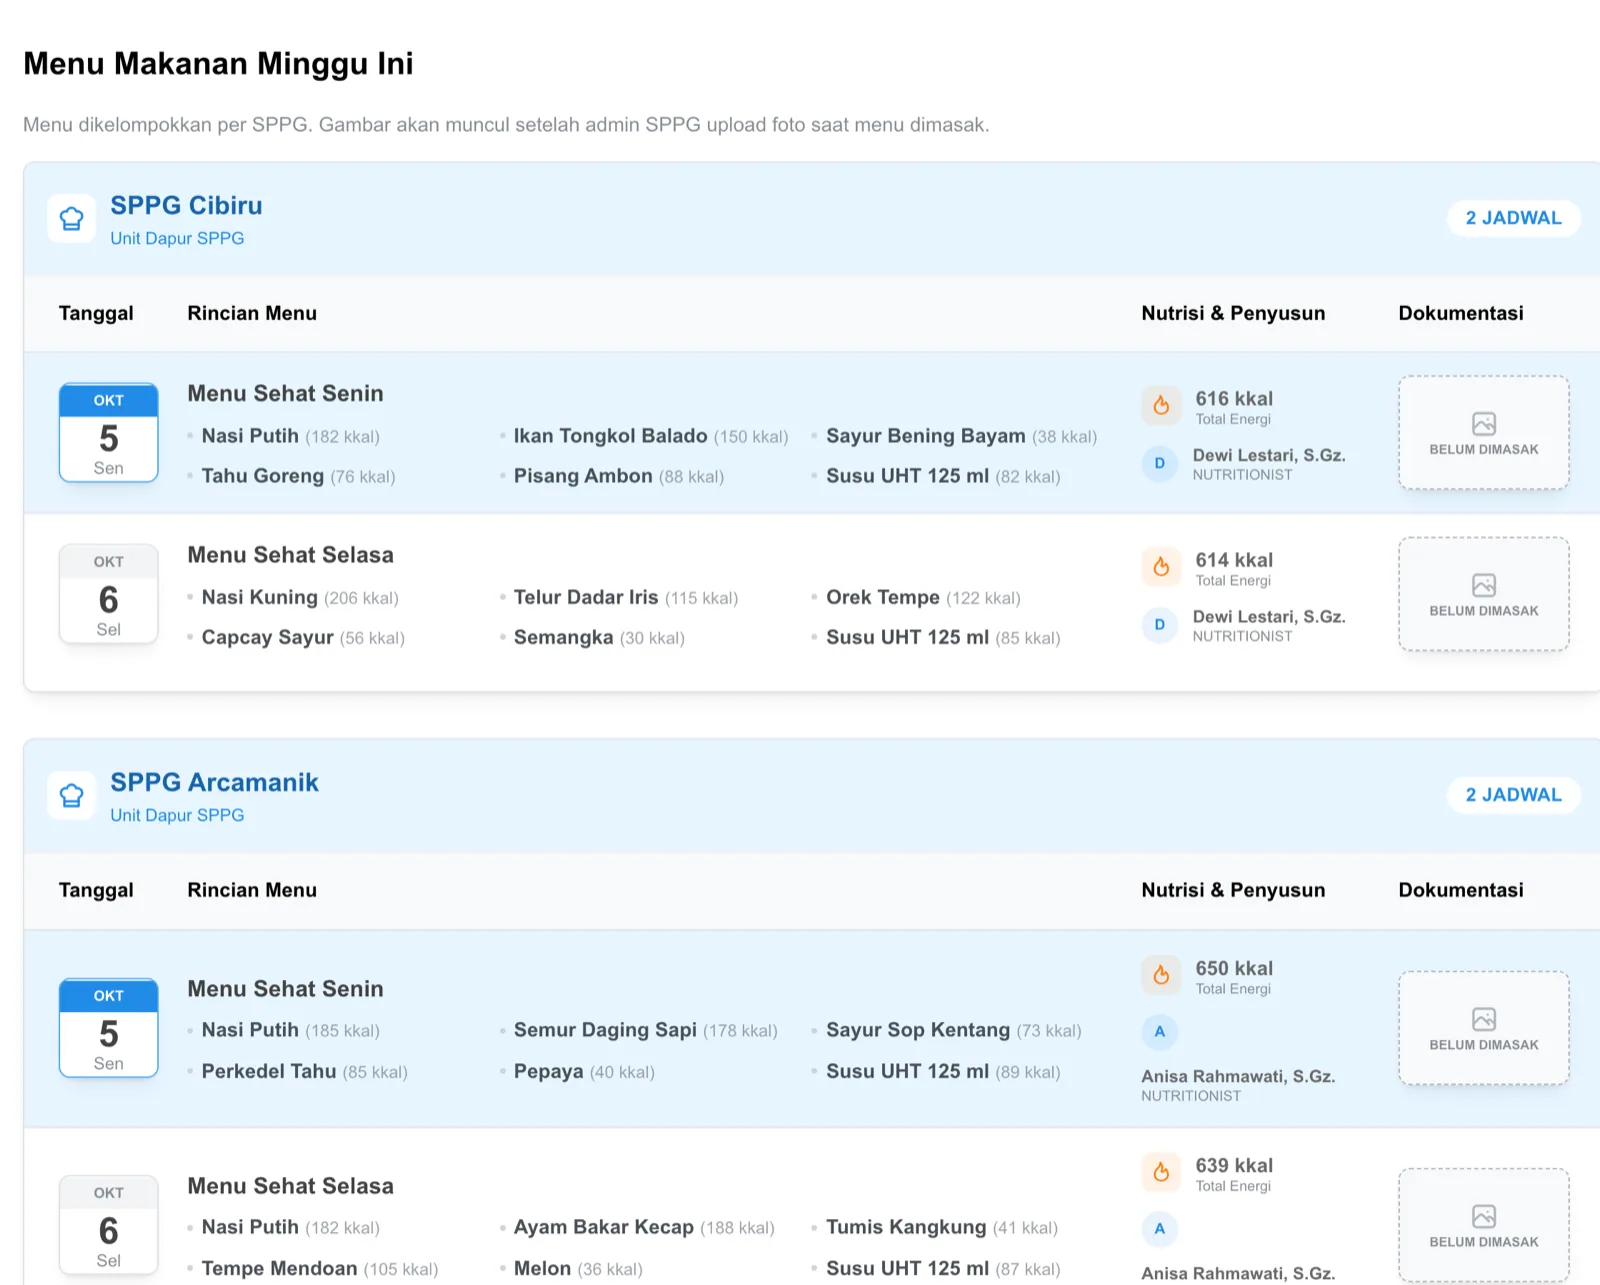Click the 2 JADWAL badge for SPPG Arcamanik
This screenshot has height=1285, width=1600.
1513,795
